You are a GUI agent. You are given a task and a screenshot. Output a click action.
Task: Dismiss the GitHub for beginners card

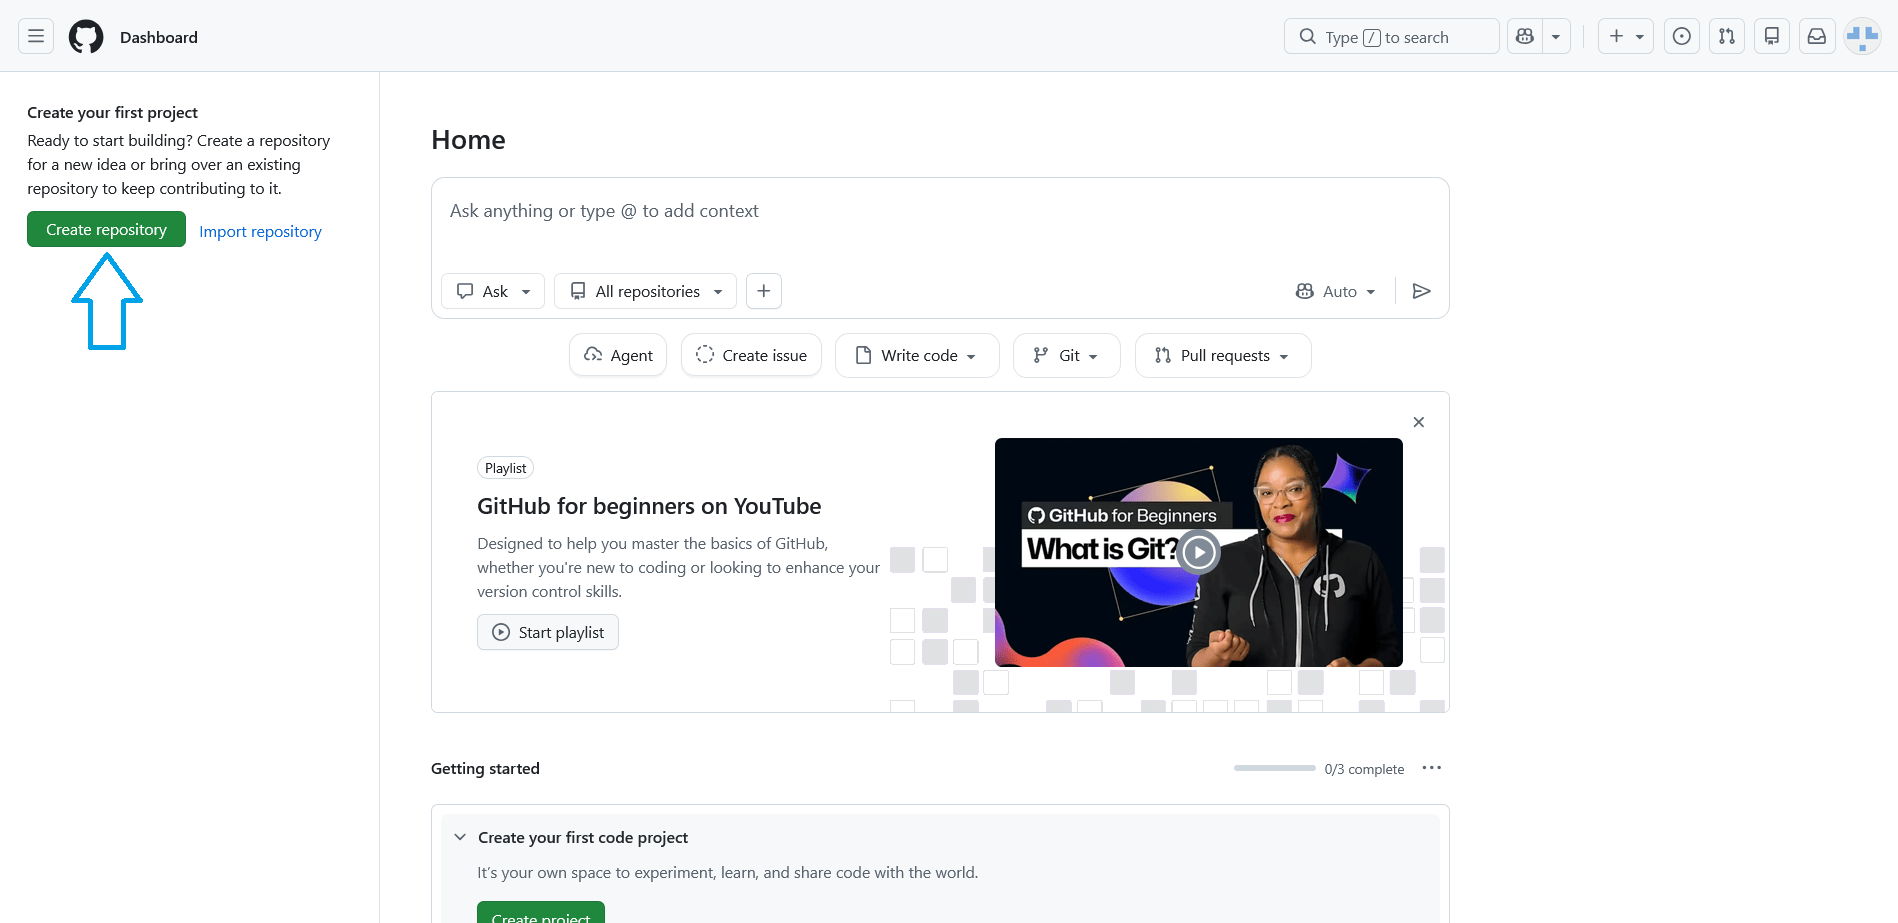[x=1418, y=422]
